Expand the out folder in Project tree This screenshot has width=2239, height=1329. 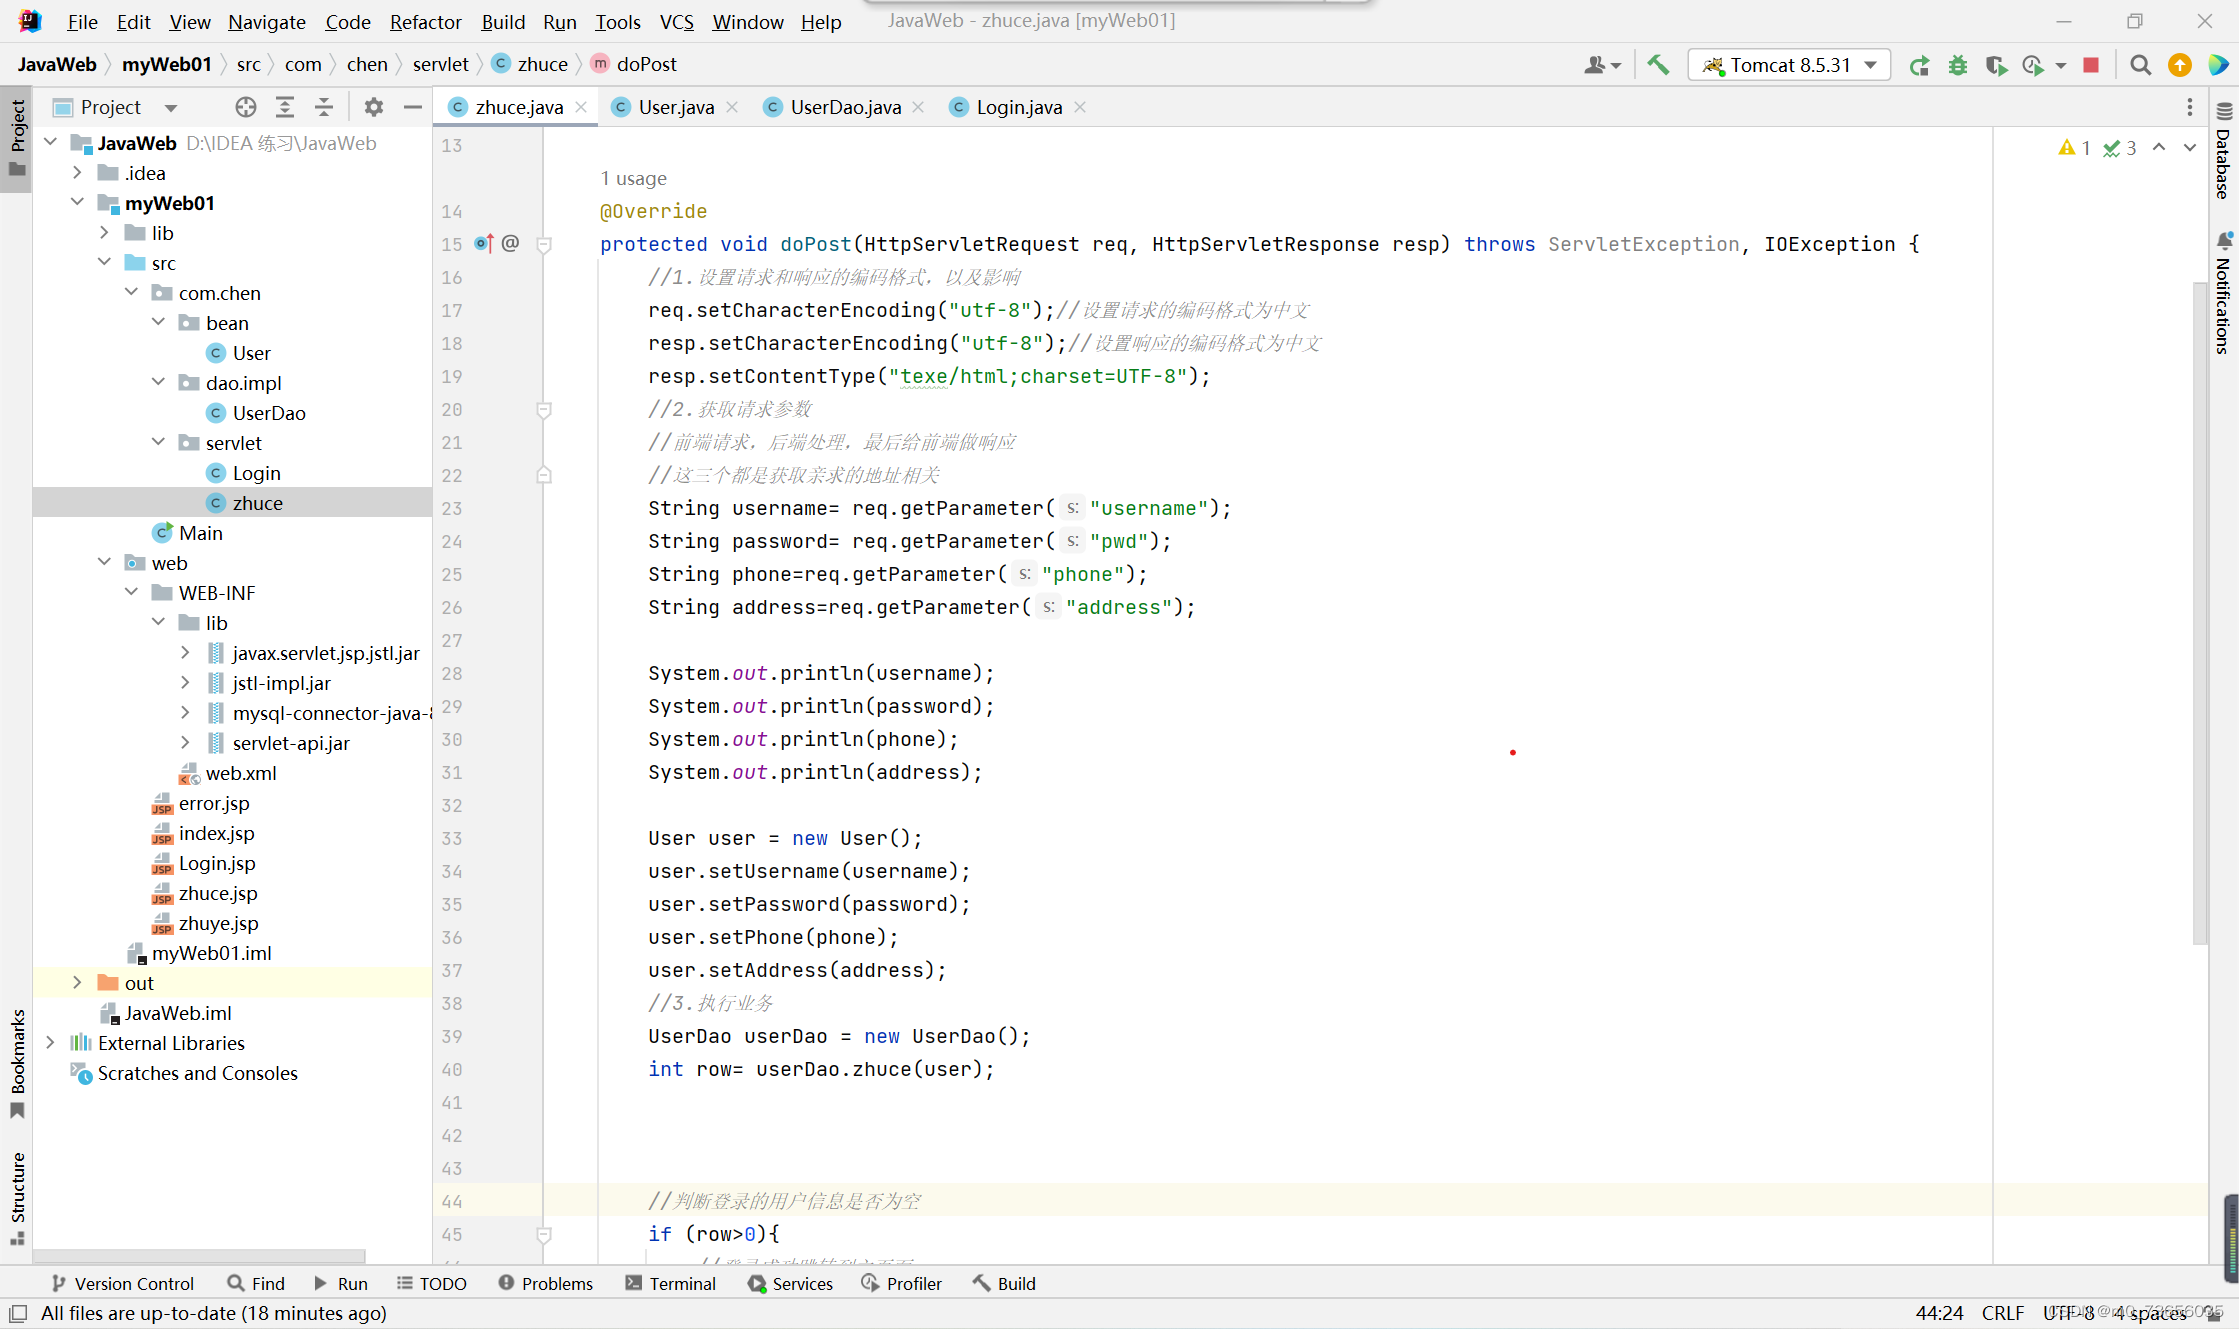(x=78, y=982)
